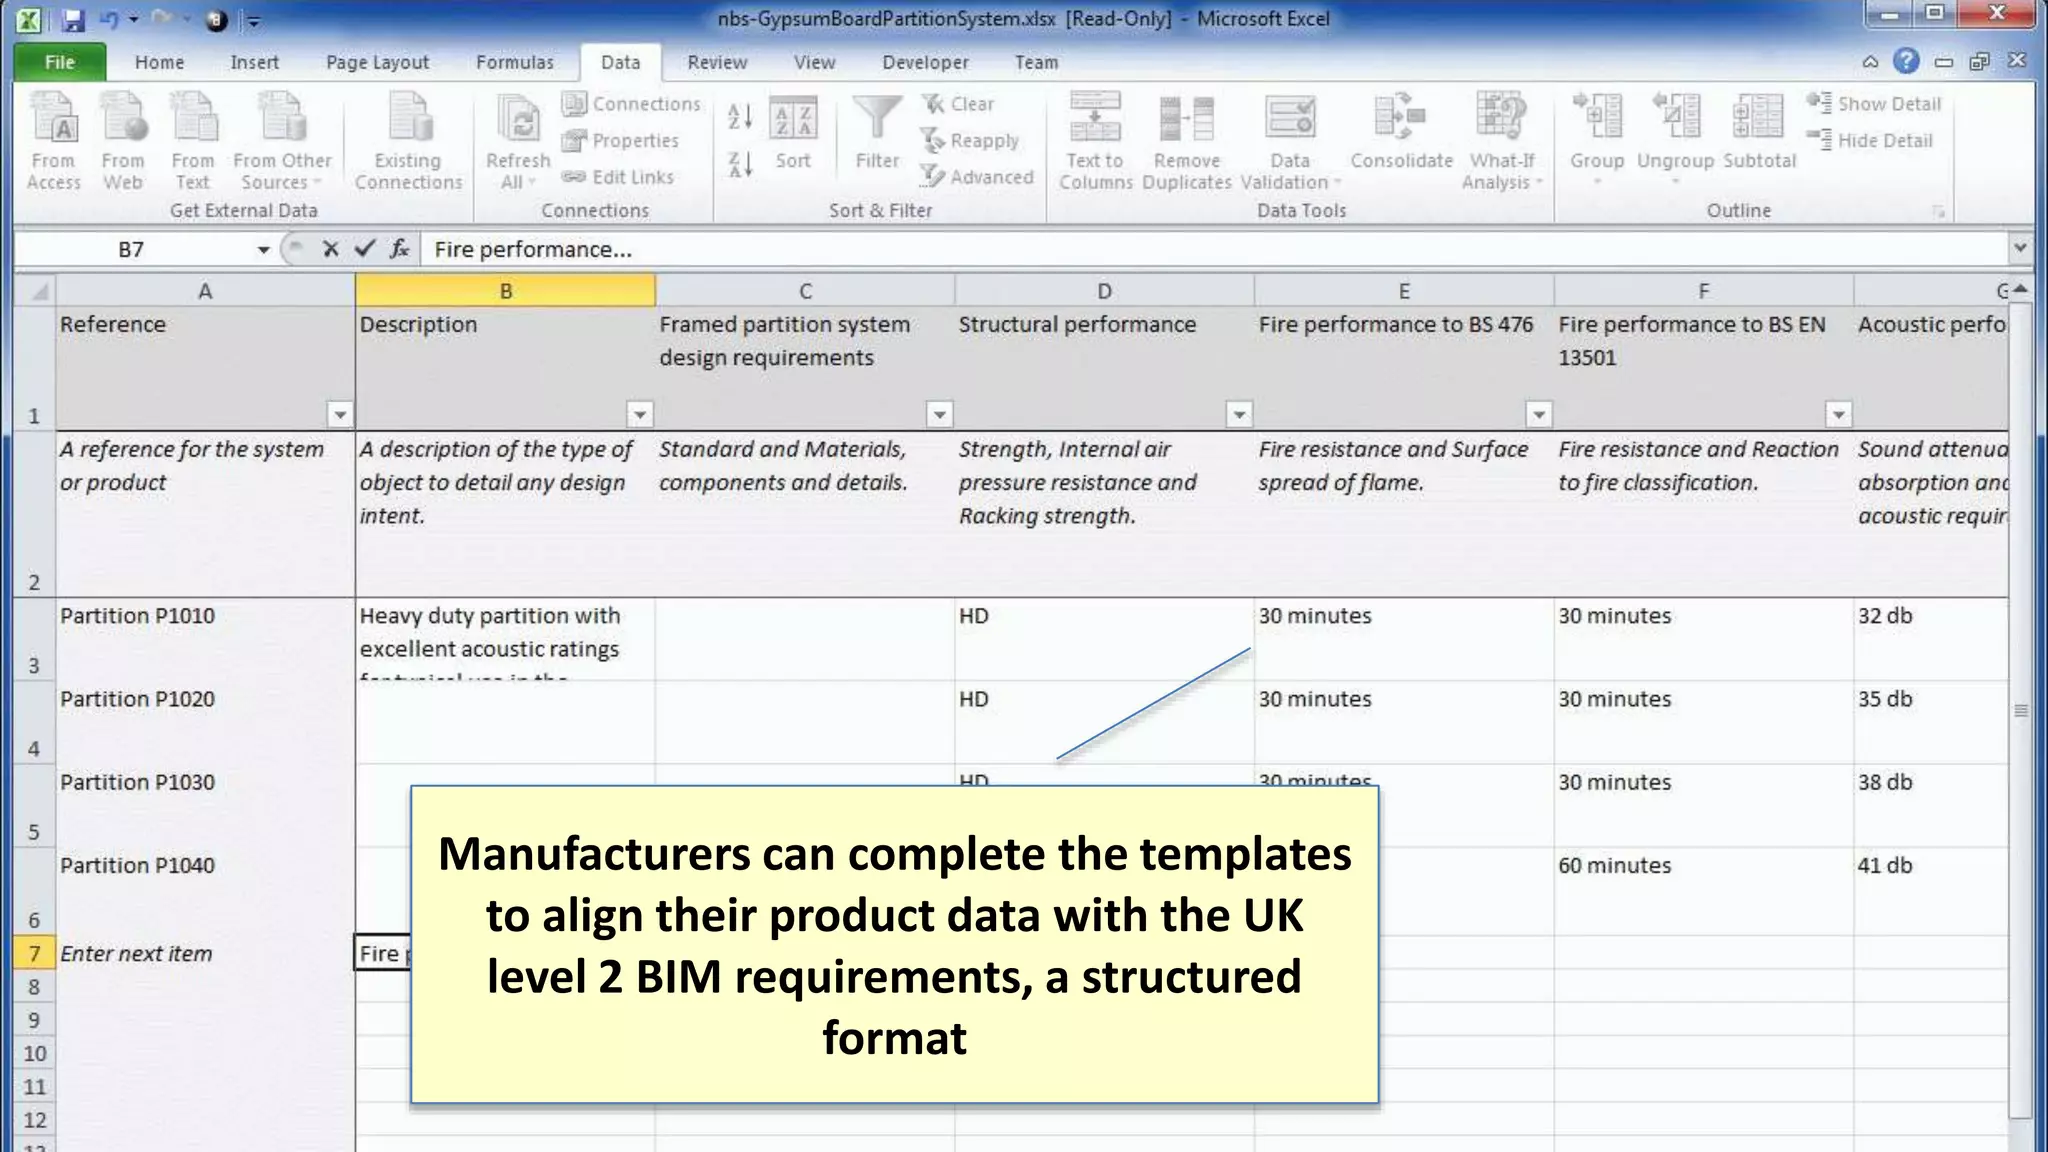Open Structural performance filter dropdown
Viewport: 2048px width, 1152px height.
[1239, 414]
